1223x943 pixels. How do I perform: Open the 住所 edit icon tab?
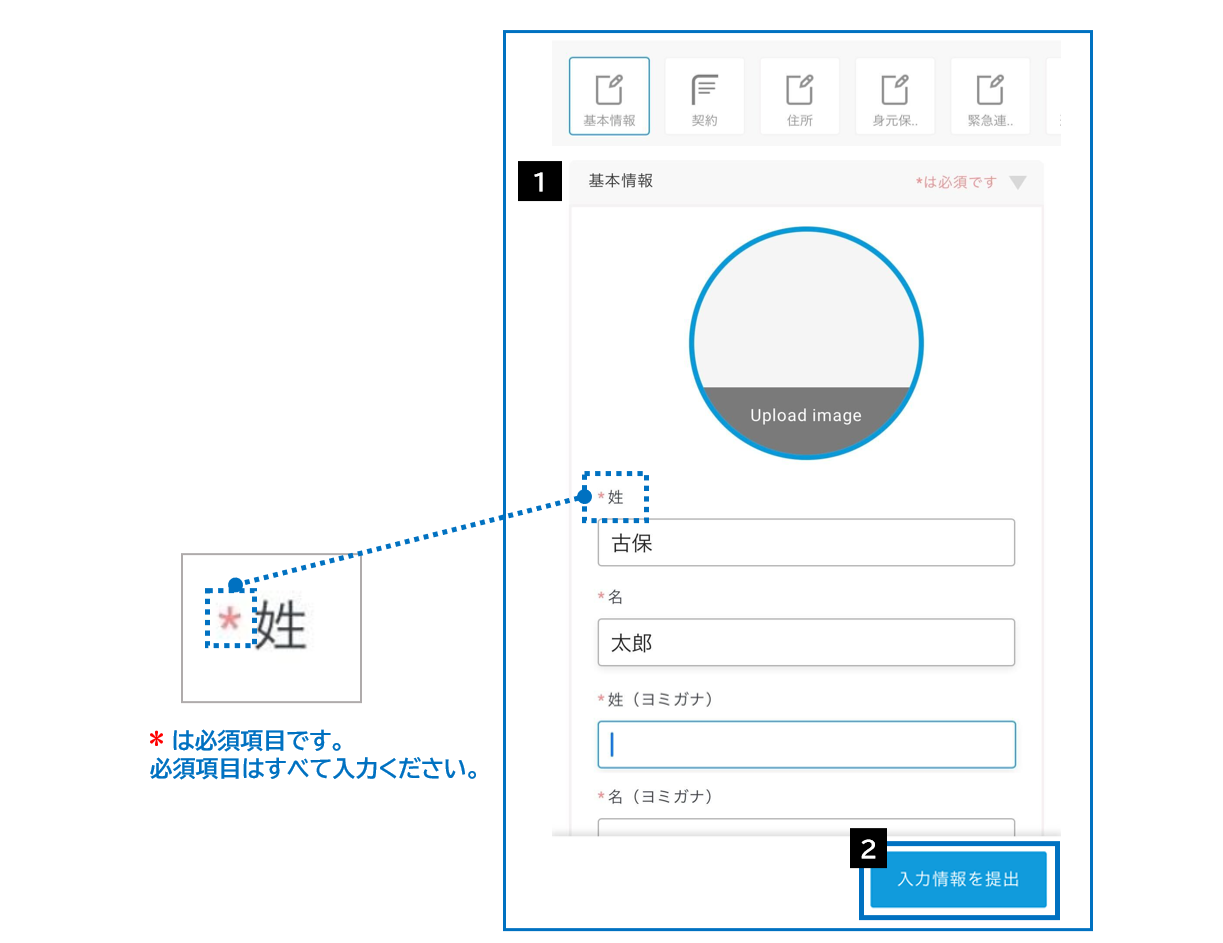(x=800, y=96)
